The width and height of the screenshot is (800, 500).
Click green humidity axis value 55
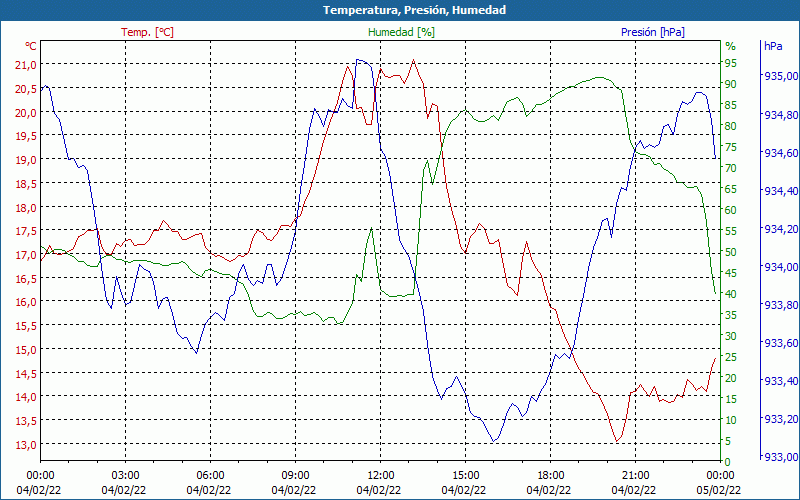(x=731, y=231)
